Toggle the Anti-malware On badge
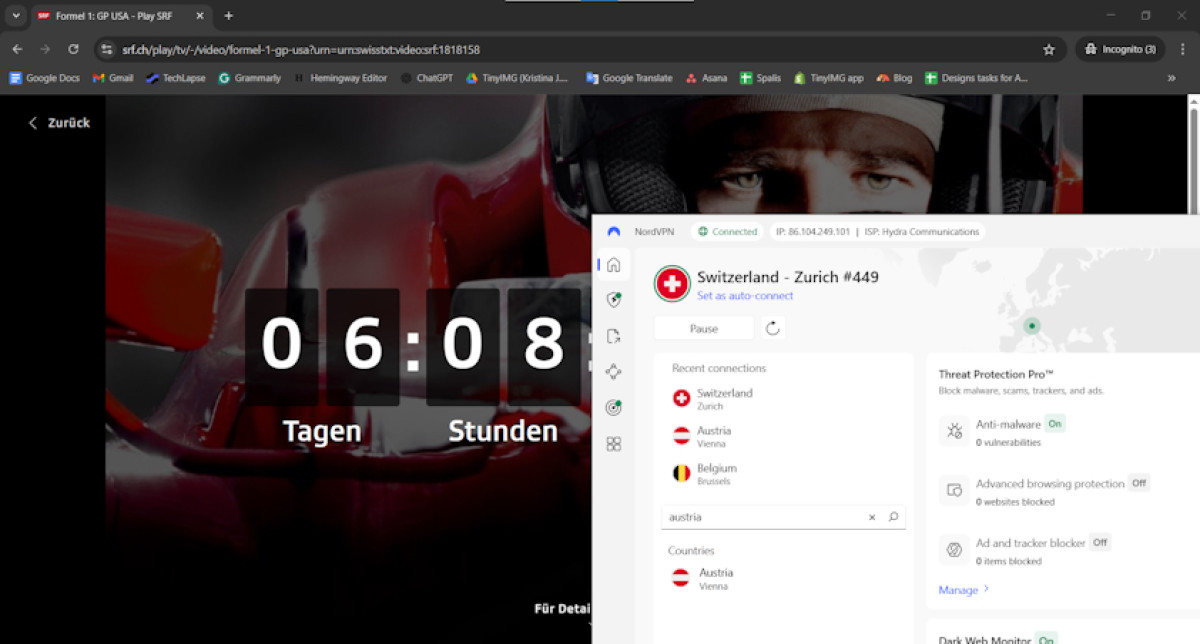Viewport: 1200px width, 644px height. [1055, 424]
